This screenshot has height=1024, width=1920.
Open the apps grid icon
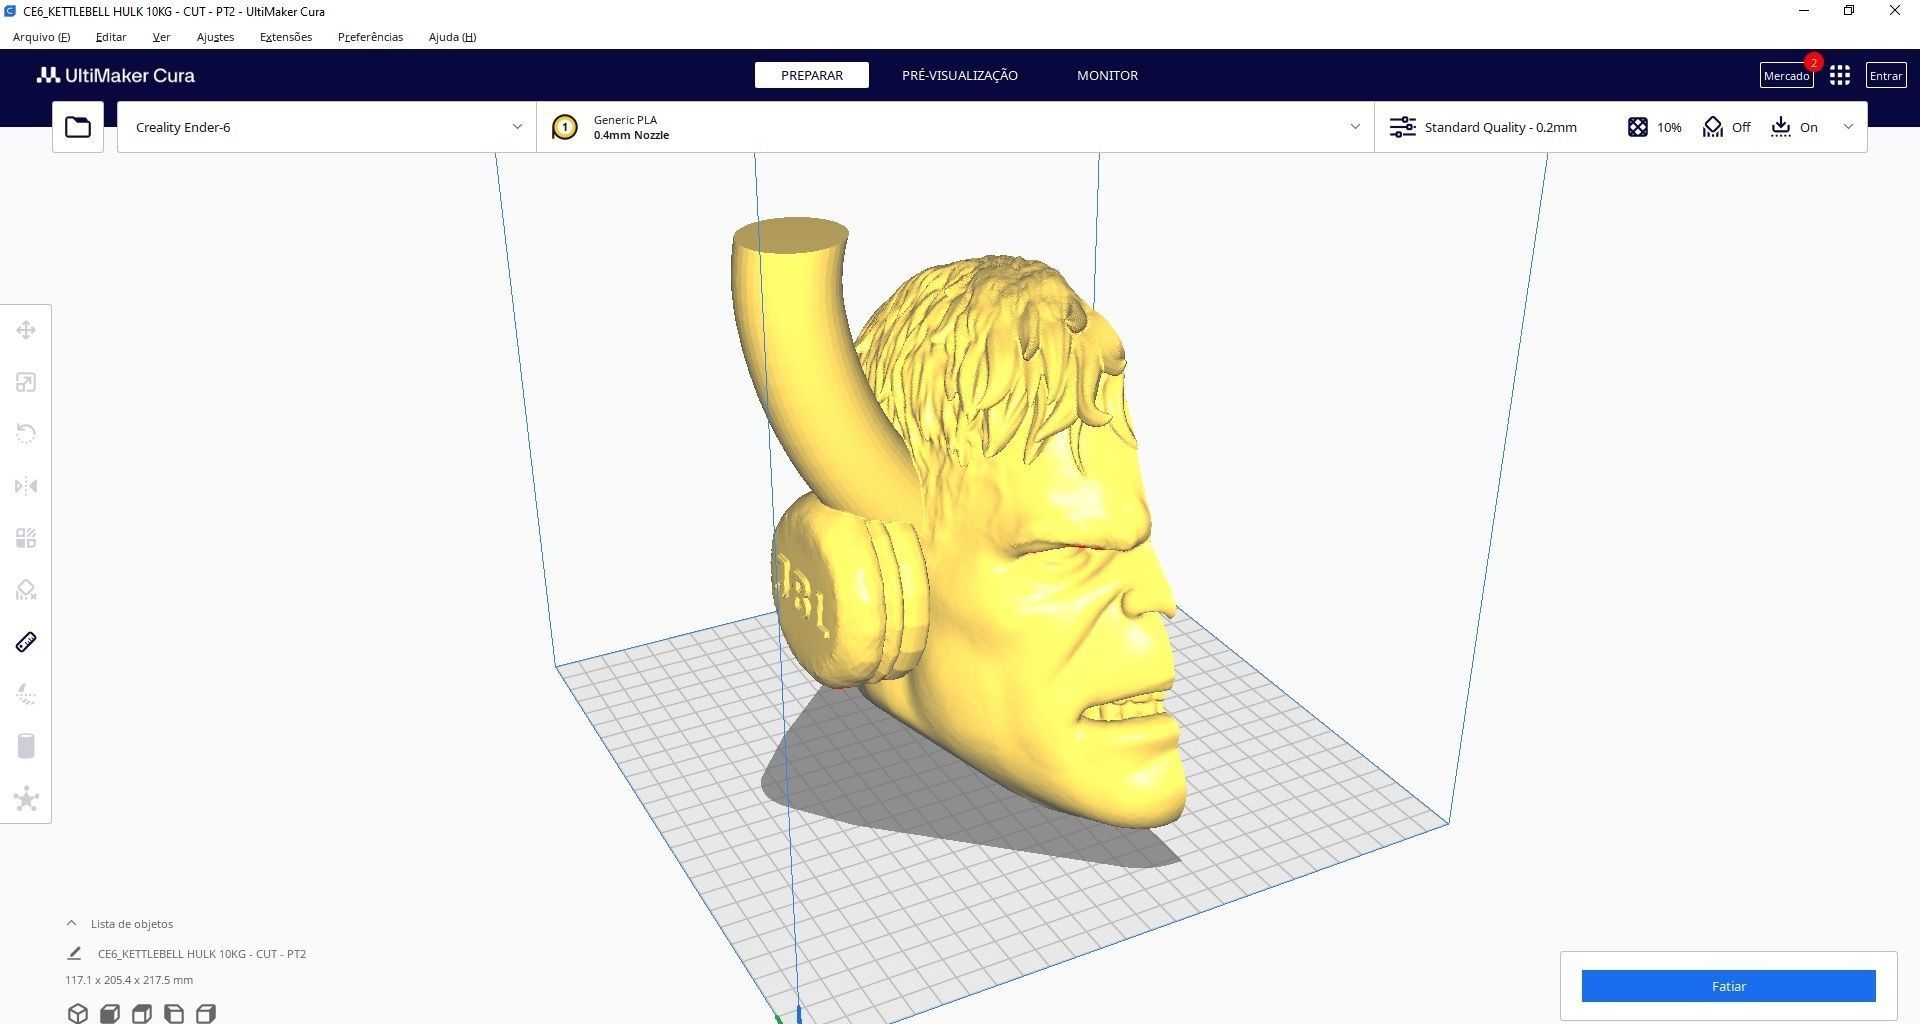pos(1840,76)
